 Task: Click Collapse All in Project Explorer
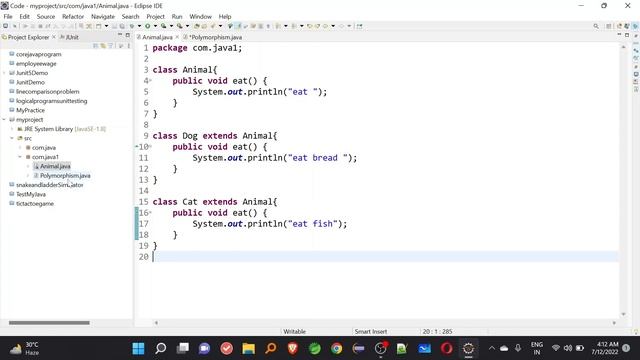tap(96, 46)
